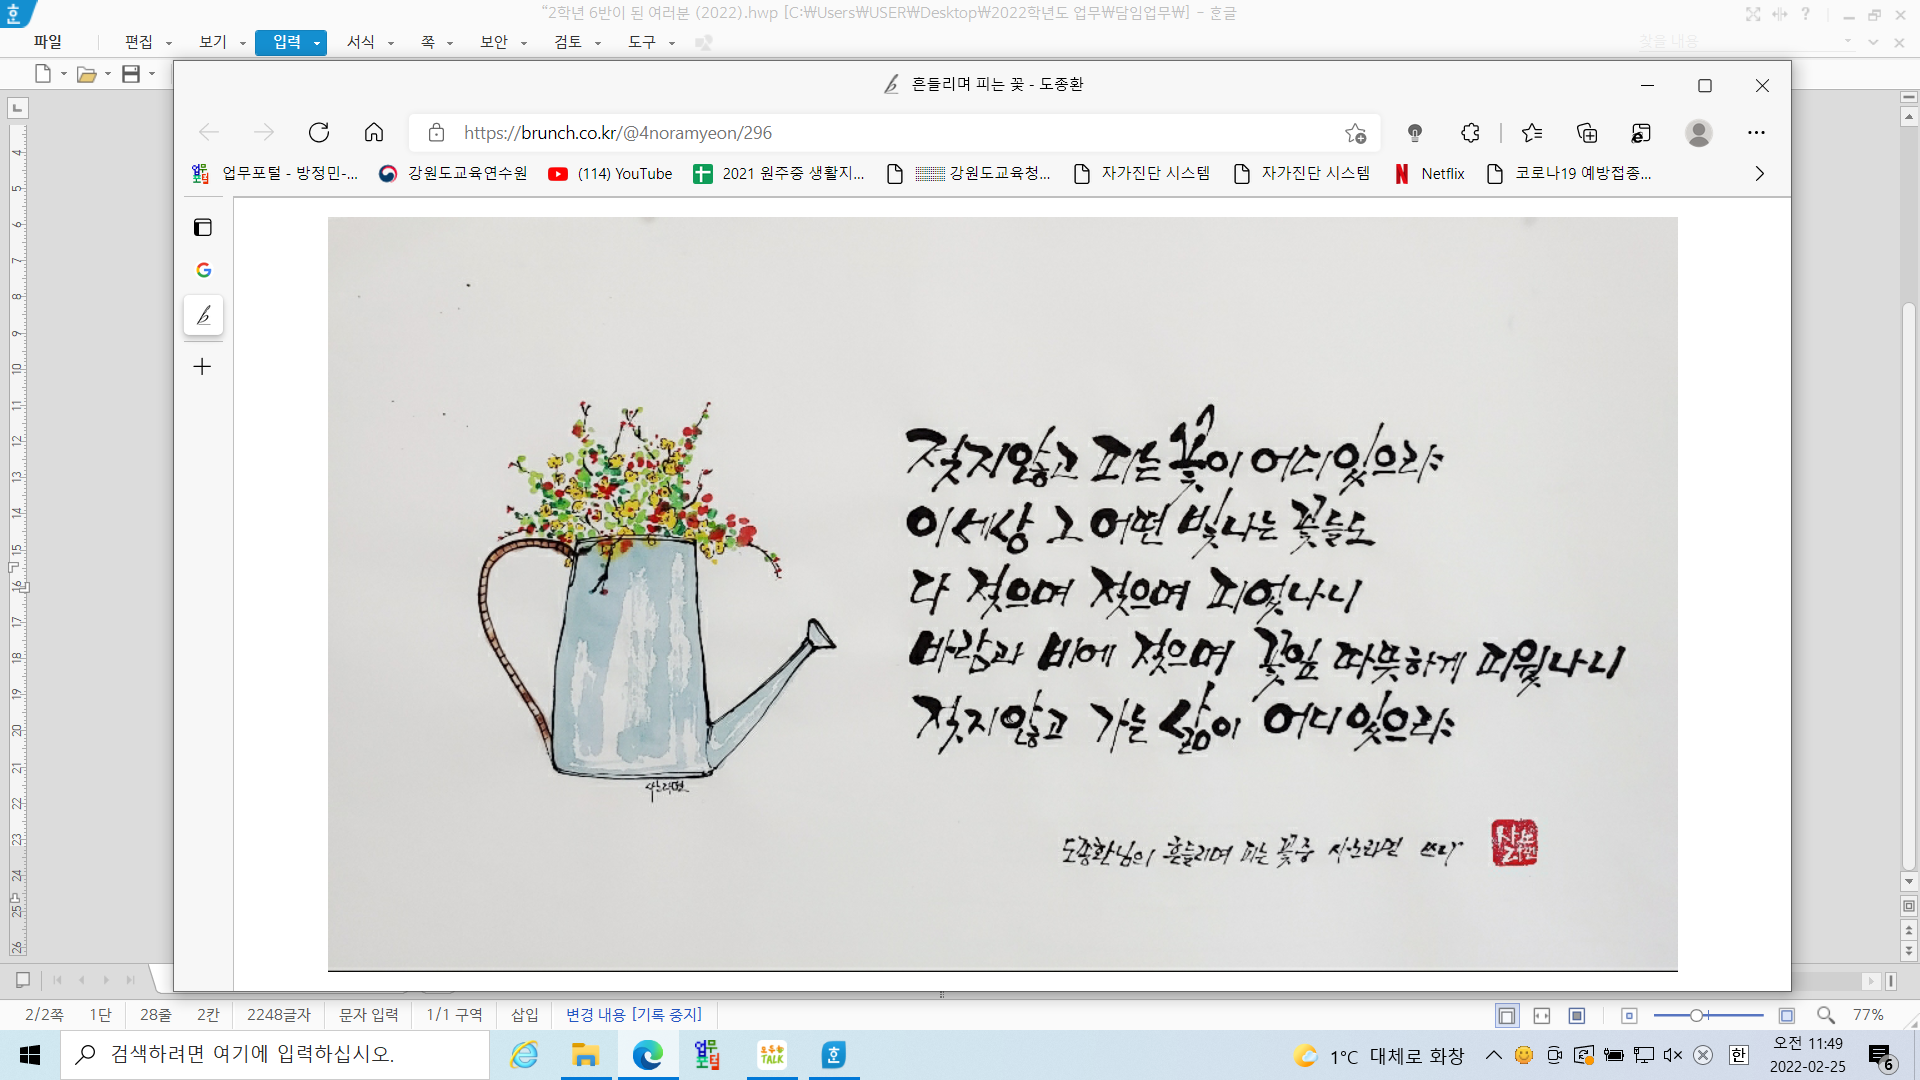1920x1080 pixels.
Task: Select the 문자 입력 status bar entry
Action: coord(369,1015)
